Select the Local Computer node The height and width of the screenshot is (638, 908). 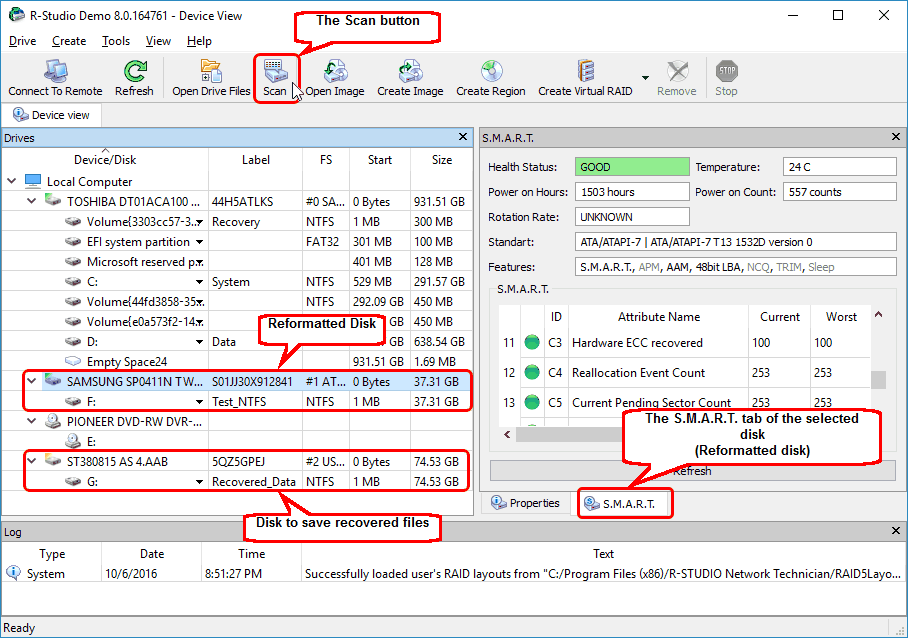89,182
